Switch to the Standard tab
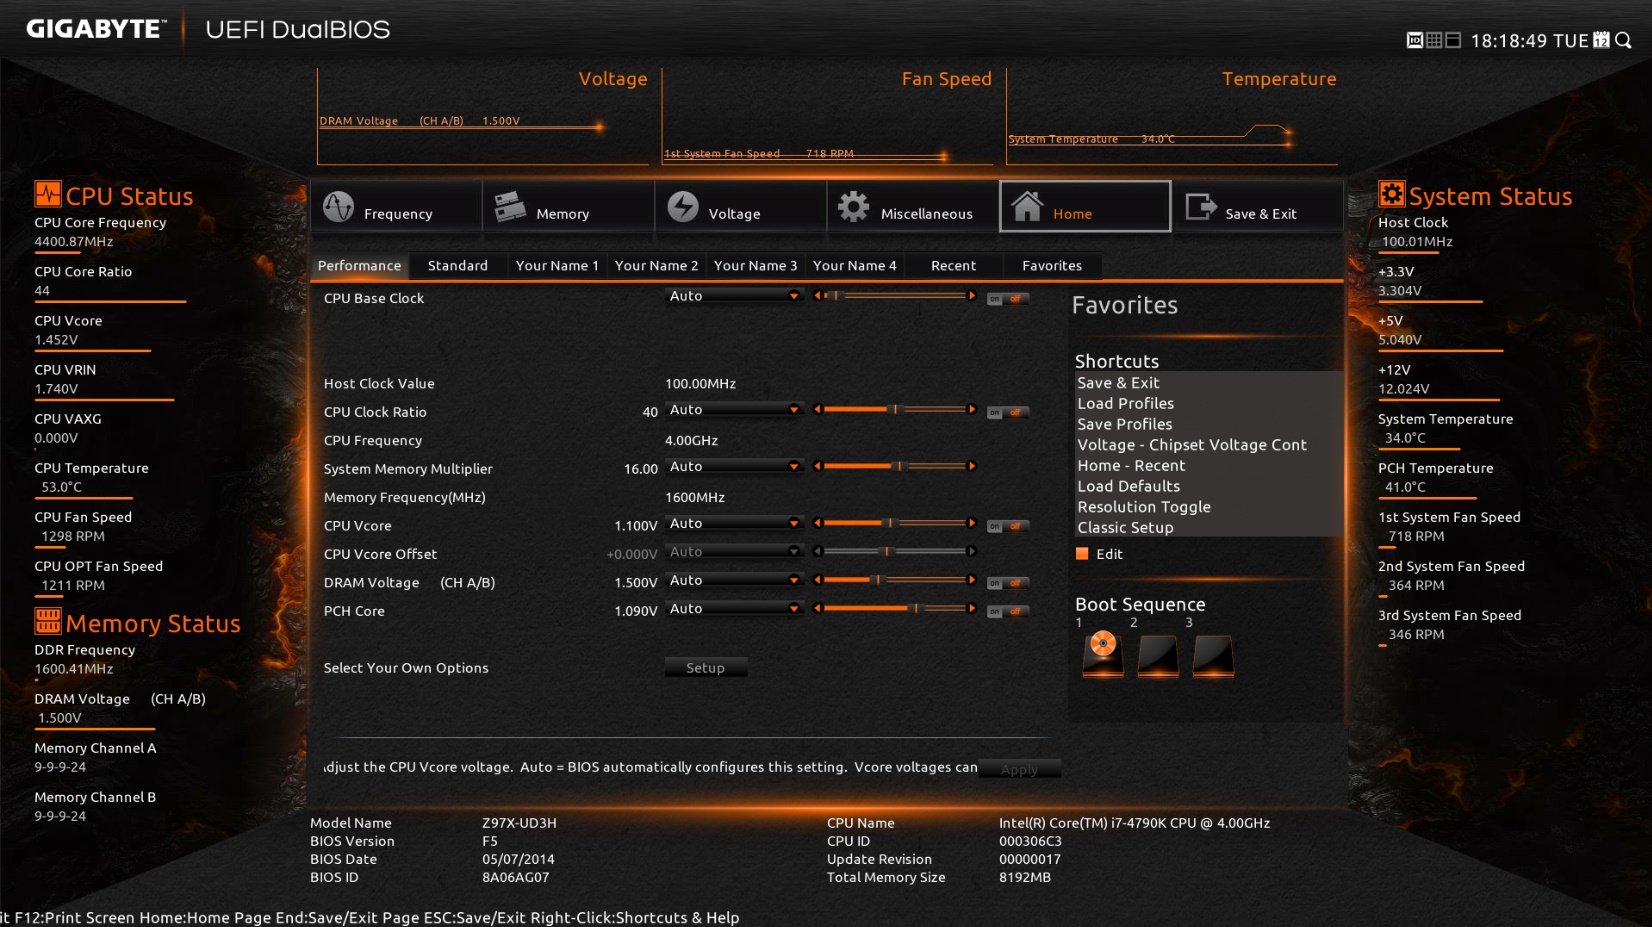Screen dimensions: 1652x927 (458, 266)
